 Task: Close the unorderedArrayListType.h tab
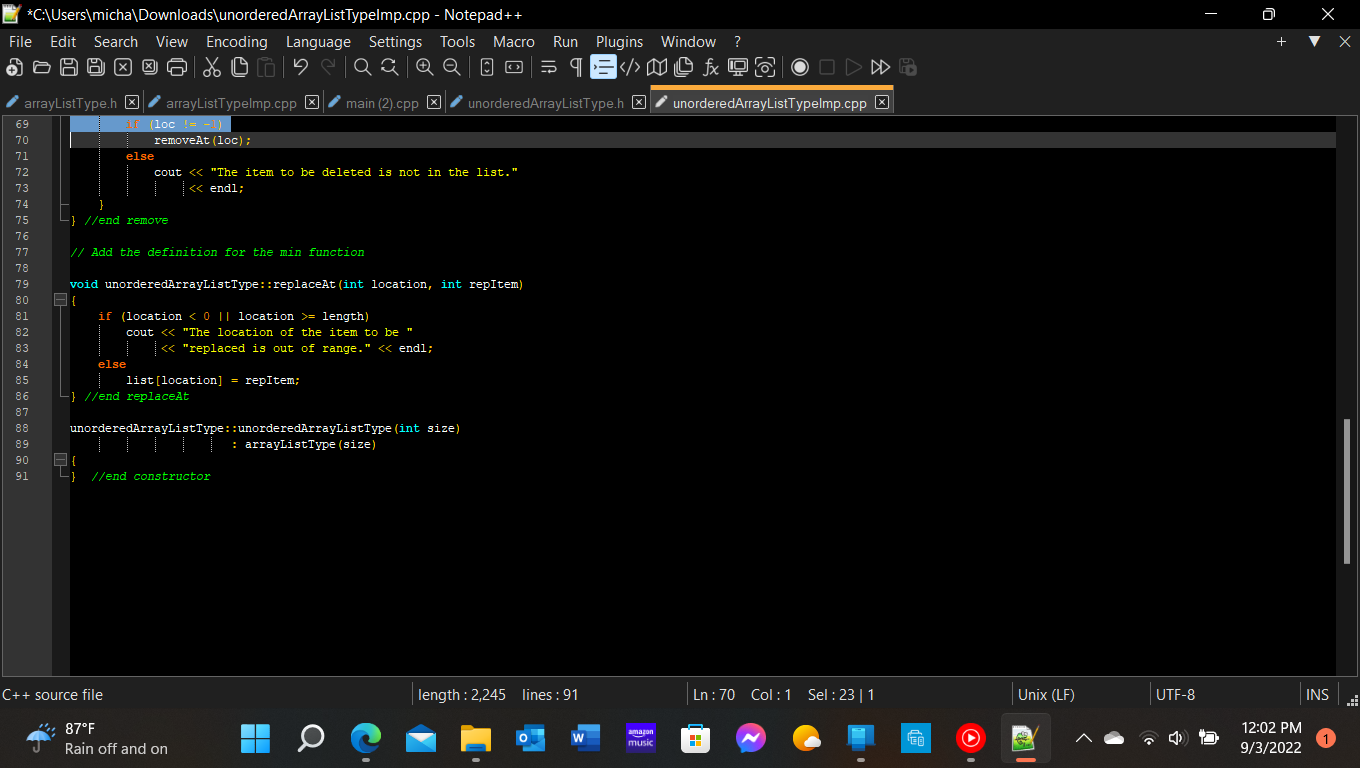coord(639,102)
